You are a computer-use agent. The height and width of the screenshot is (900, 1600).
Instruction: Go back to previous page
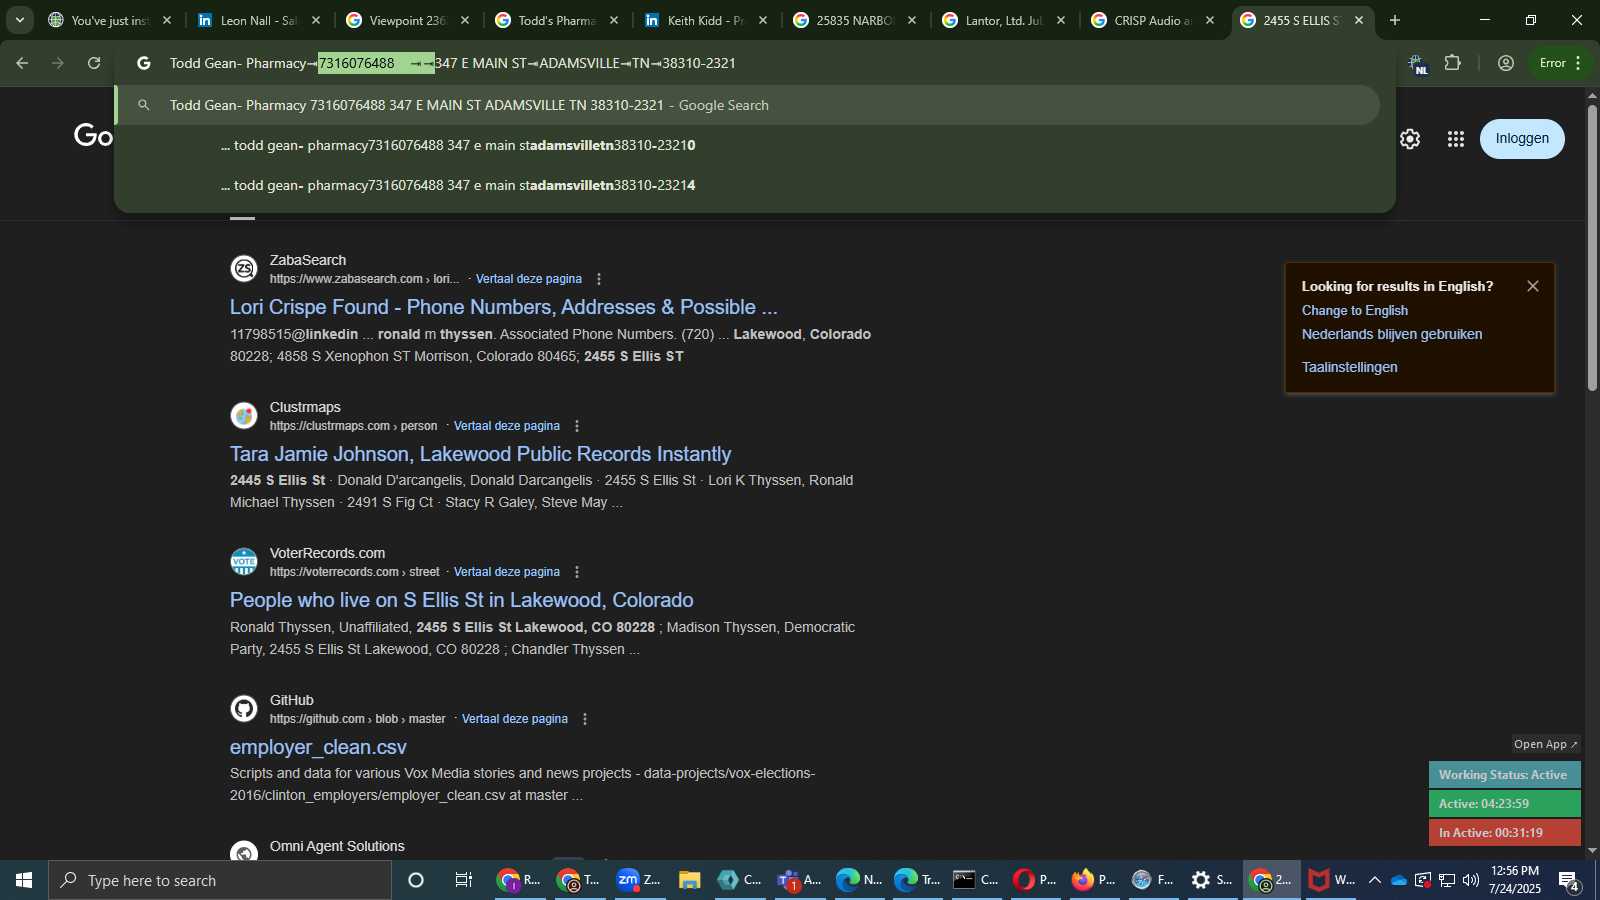22,63
